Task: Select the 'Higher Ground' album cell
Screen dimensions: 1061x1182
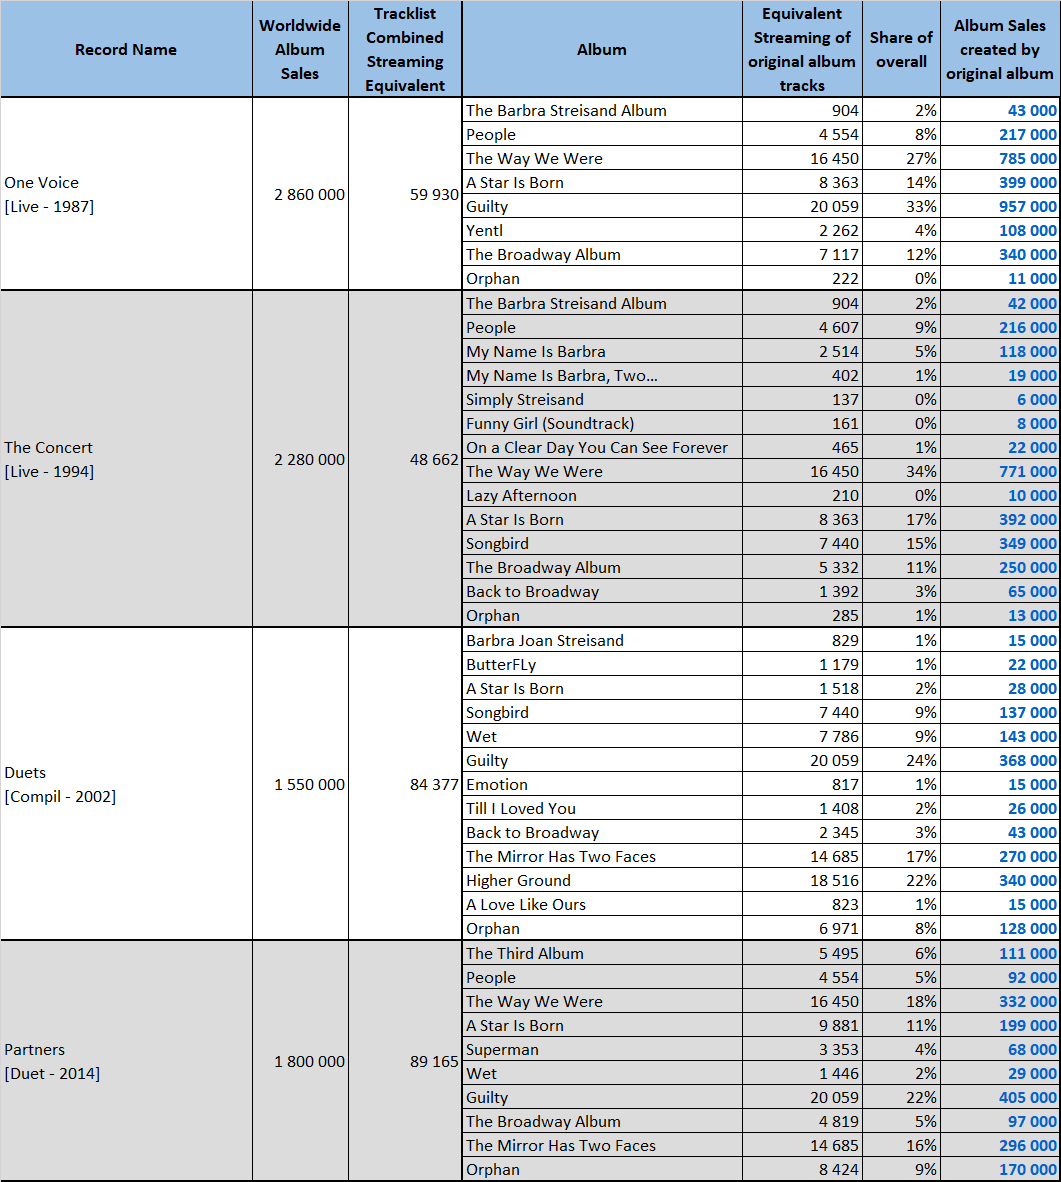Action: [x=602, y=880]
